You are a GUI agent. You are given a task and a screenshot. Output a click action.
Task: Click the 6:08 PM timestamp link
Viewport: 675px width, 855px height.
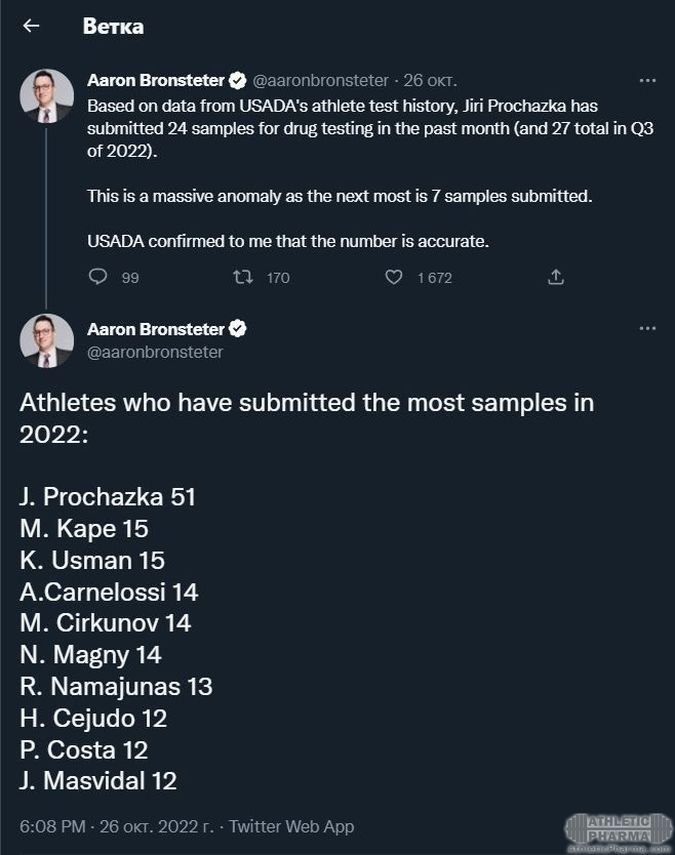pos(53,827)
